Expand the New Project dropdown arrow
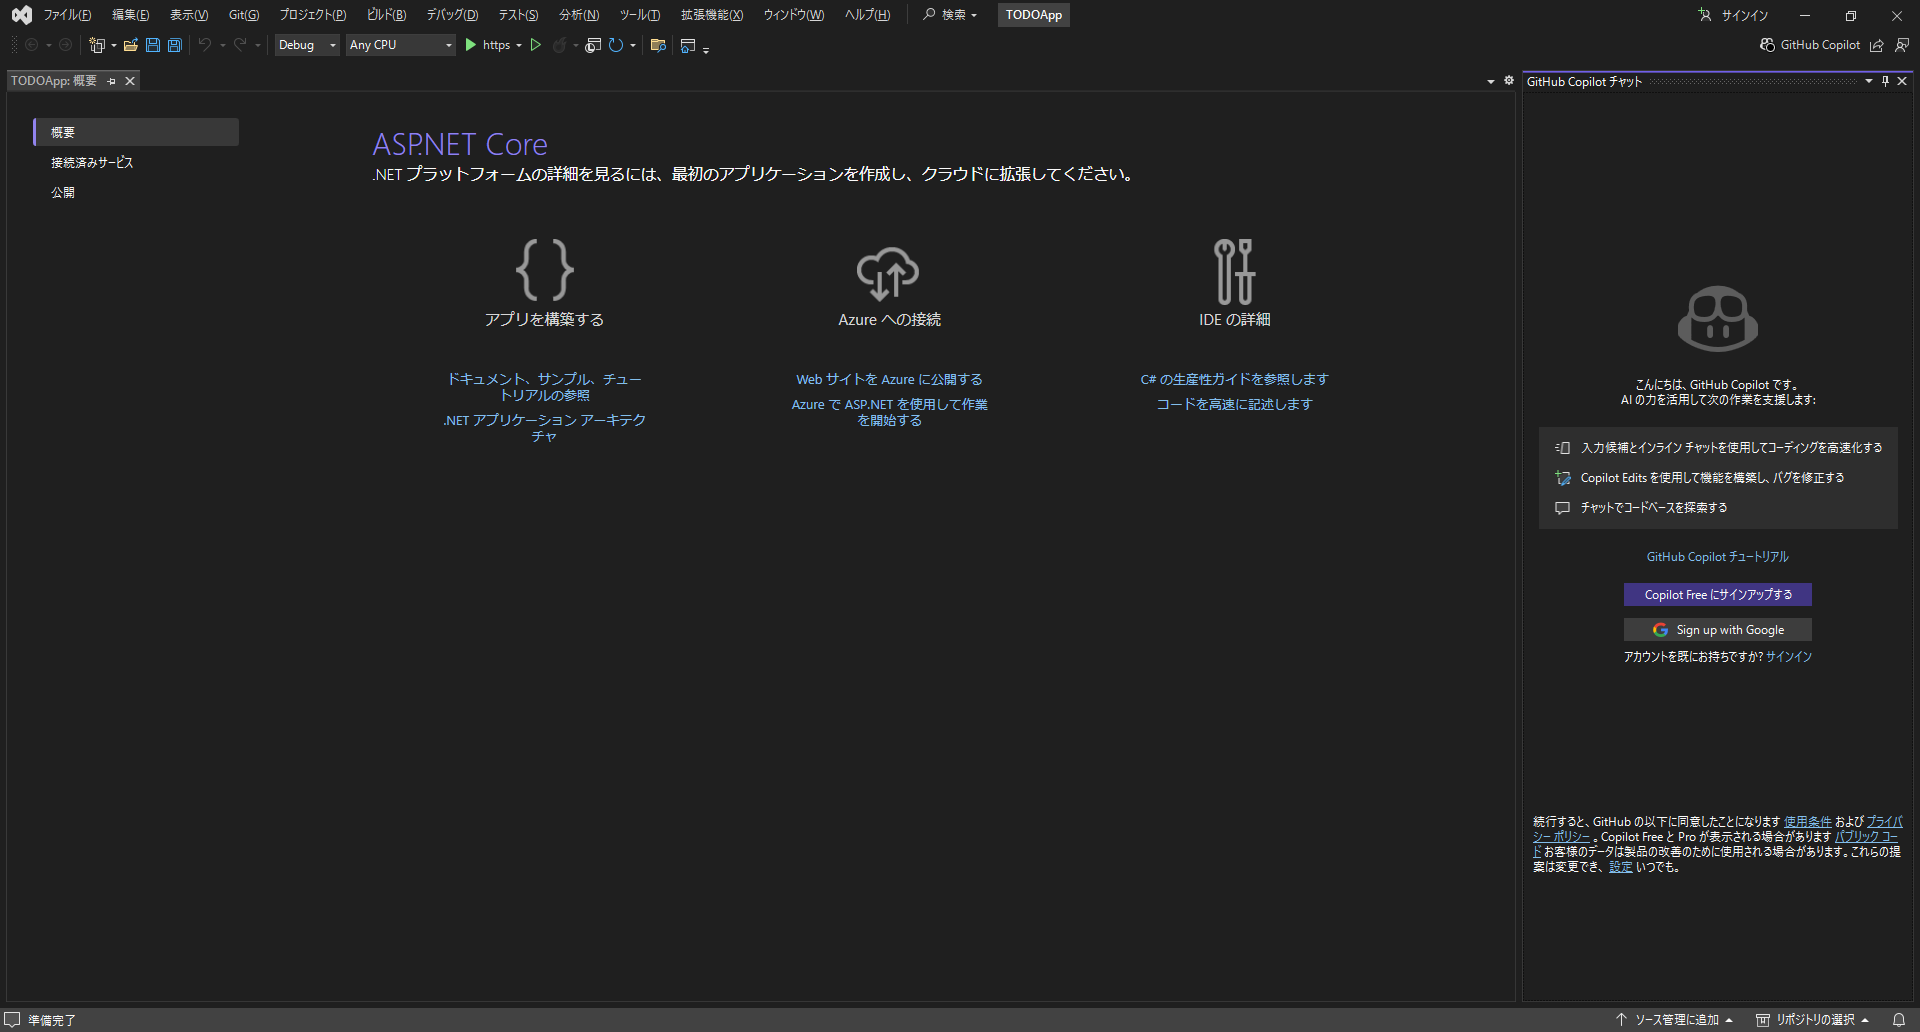 pyautogui.click(x=113, y=46)
